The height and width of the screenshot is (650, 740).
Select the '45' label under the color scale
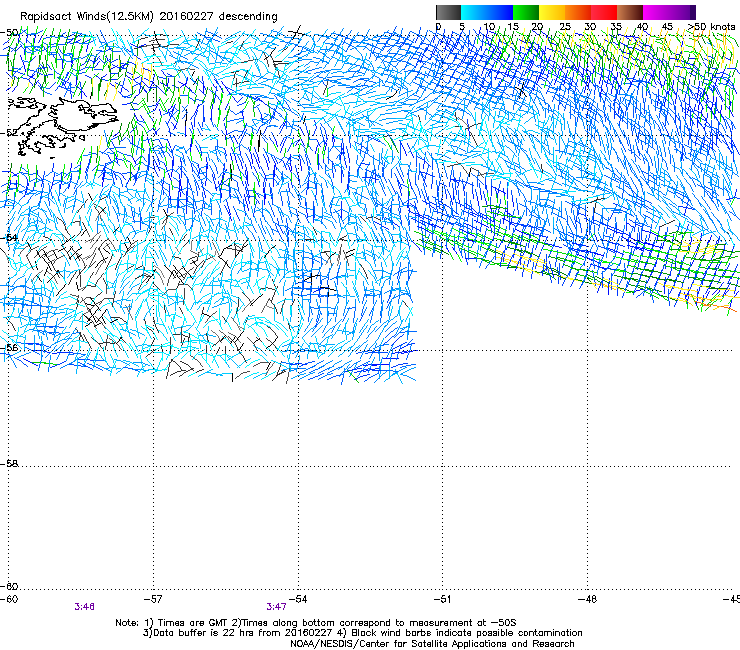tap(667, 27)
